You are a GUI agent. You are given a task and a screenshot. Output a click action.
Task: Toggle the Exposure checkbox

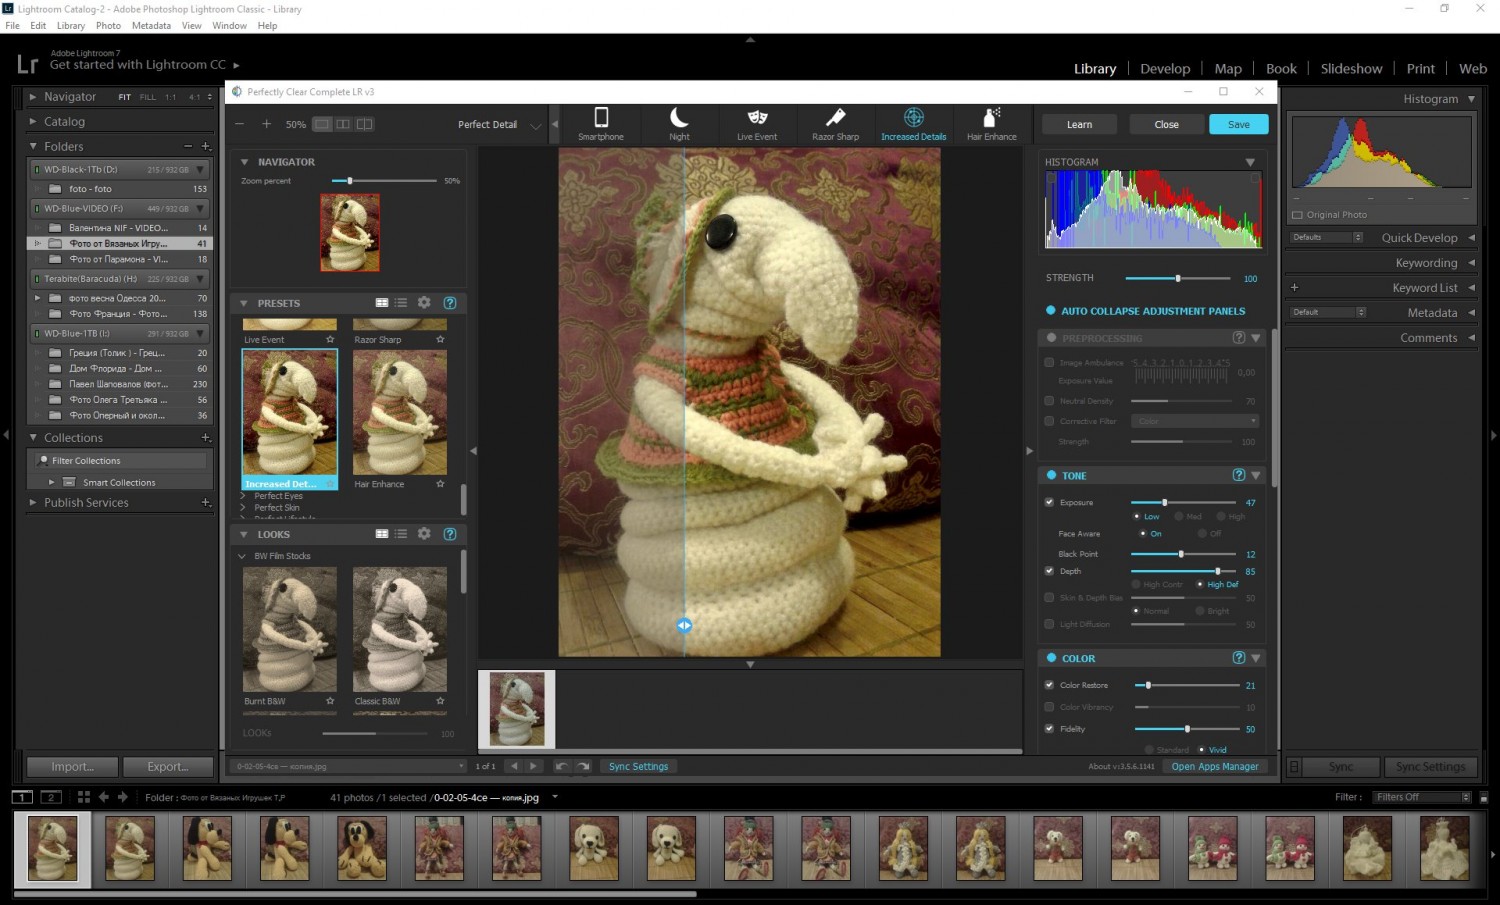tap(1049, 502)
